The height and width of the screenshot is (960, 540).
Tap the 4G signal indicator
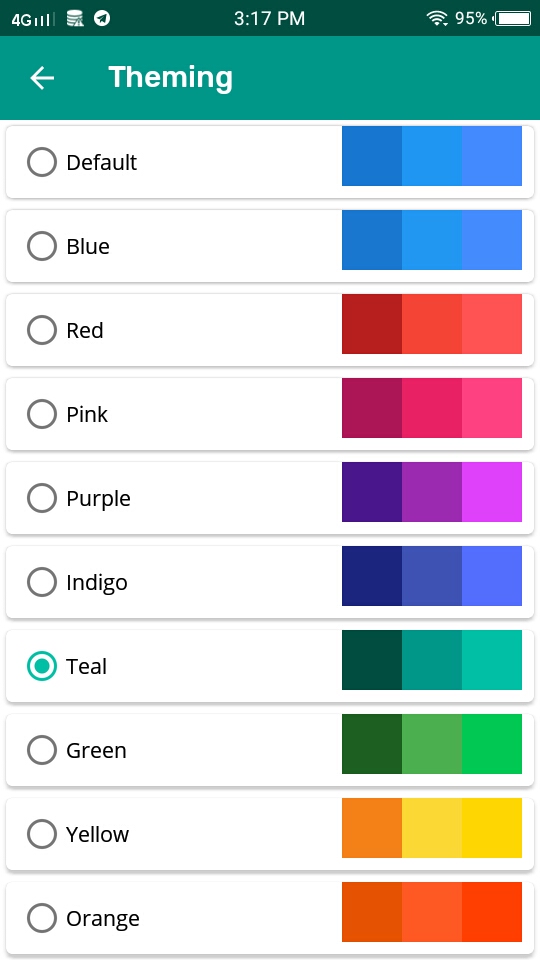pos(32,19)
